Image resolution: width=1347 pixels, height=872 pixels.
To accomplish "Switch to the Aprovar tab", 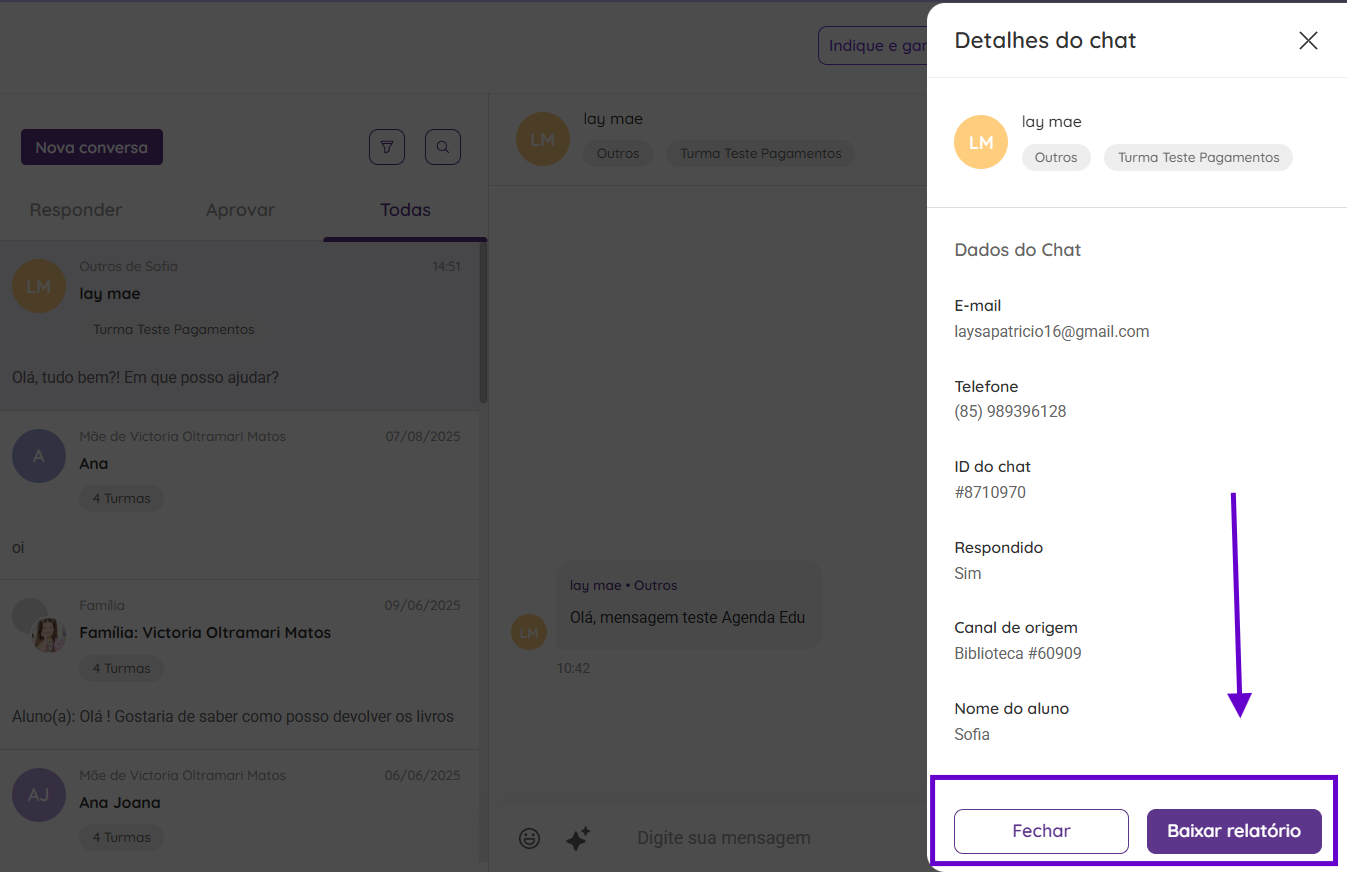I will 240,210.
